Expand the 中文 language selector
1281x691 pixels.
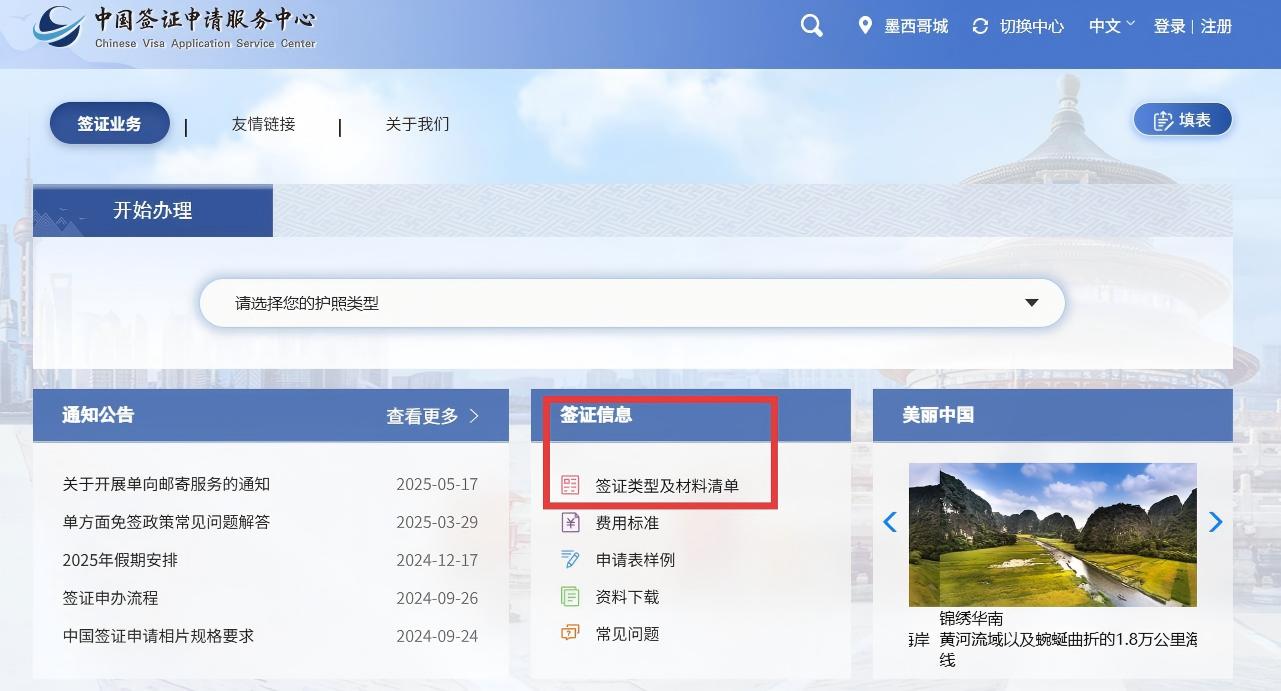pos(1111,26)
